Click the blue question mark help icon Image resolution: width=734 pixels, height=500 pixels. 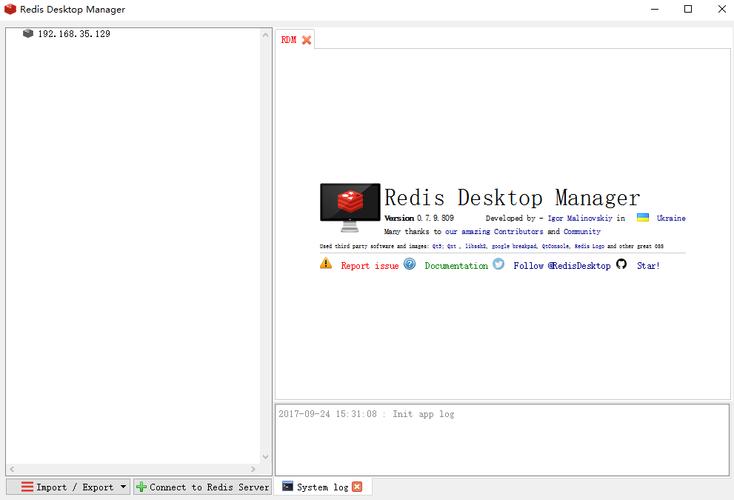pyautogui.click(x=410, y=264)
